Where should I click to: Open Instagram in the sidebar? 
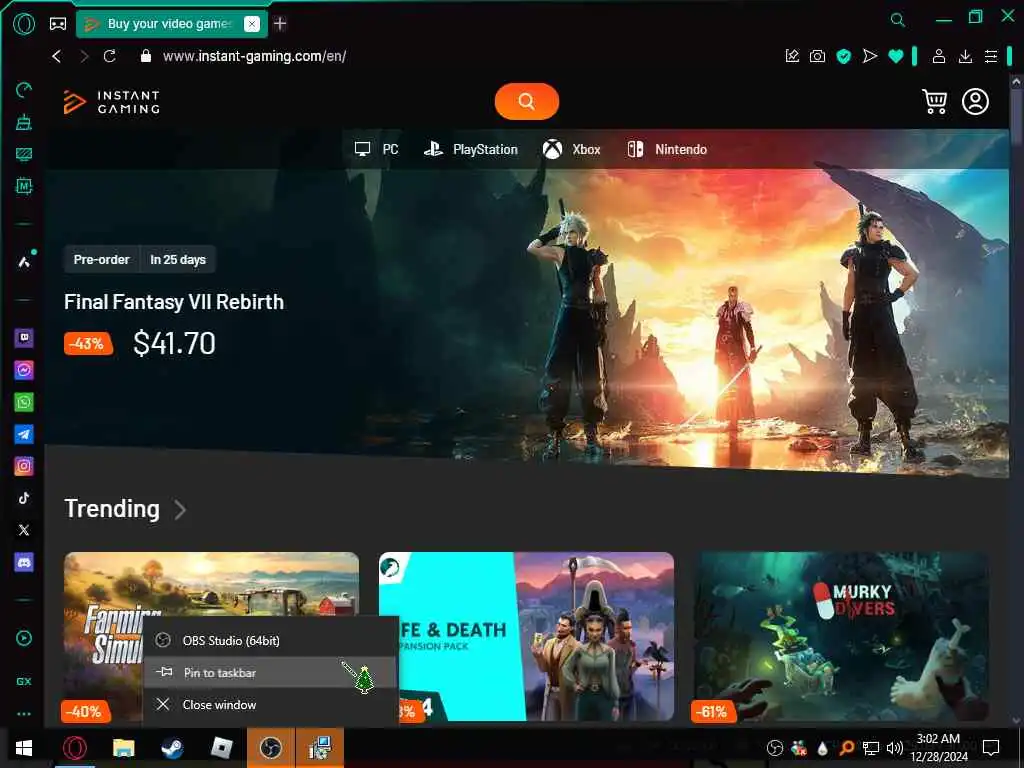click(x=24, y=466)
